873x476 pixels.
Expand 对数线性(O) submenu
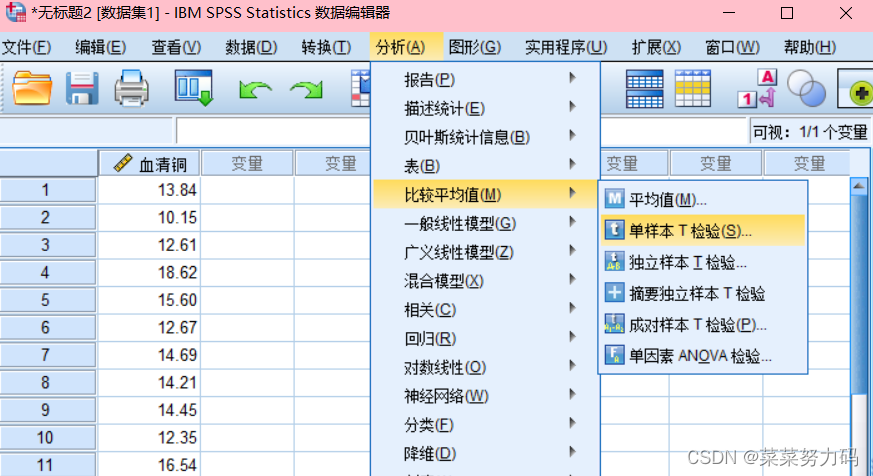coord(486,367)
